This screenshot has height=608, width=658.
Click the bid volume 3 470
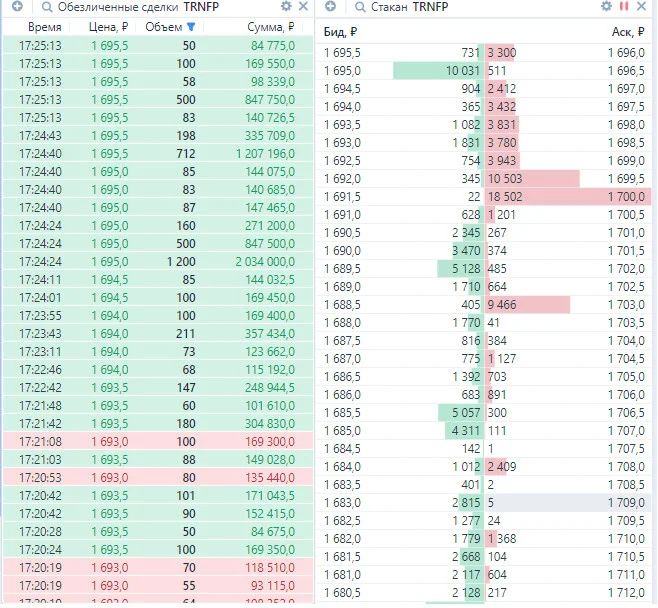tap(465, 251)
